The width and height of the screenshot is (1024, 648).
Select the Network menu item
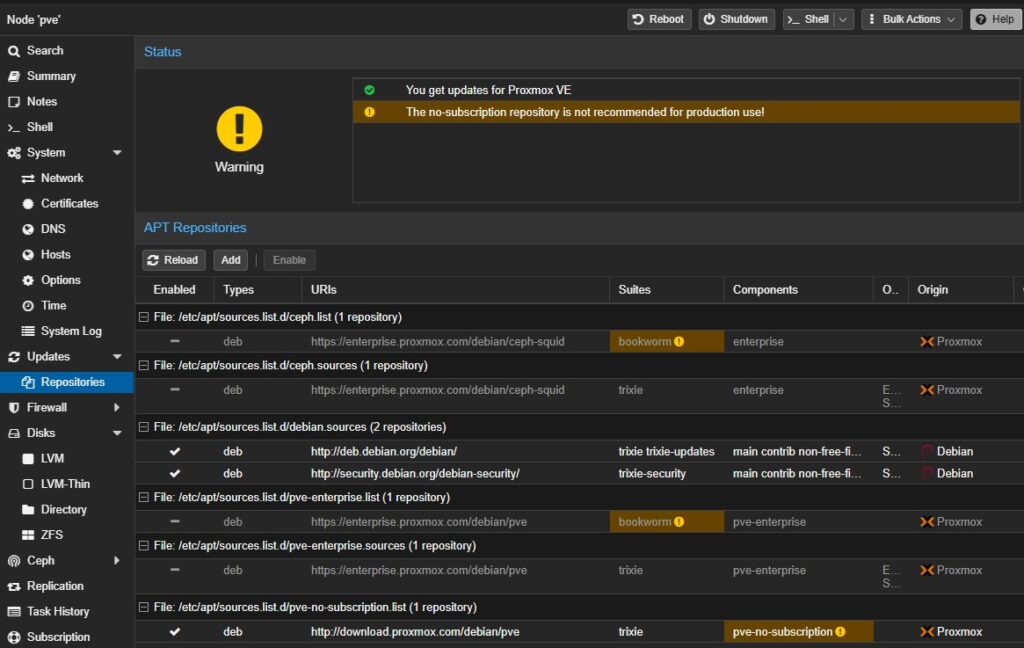tap(62, 178)
